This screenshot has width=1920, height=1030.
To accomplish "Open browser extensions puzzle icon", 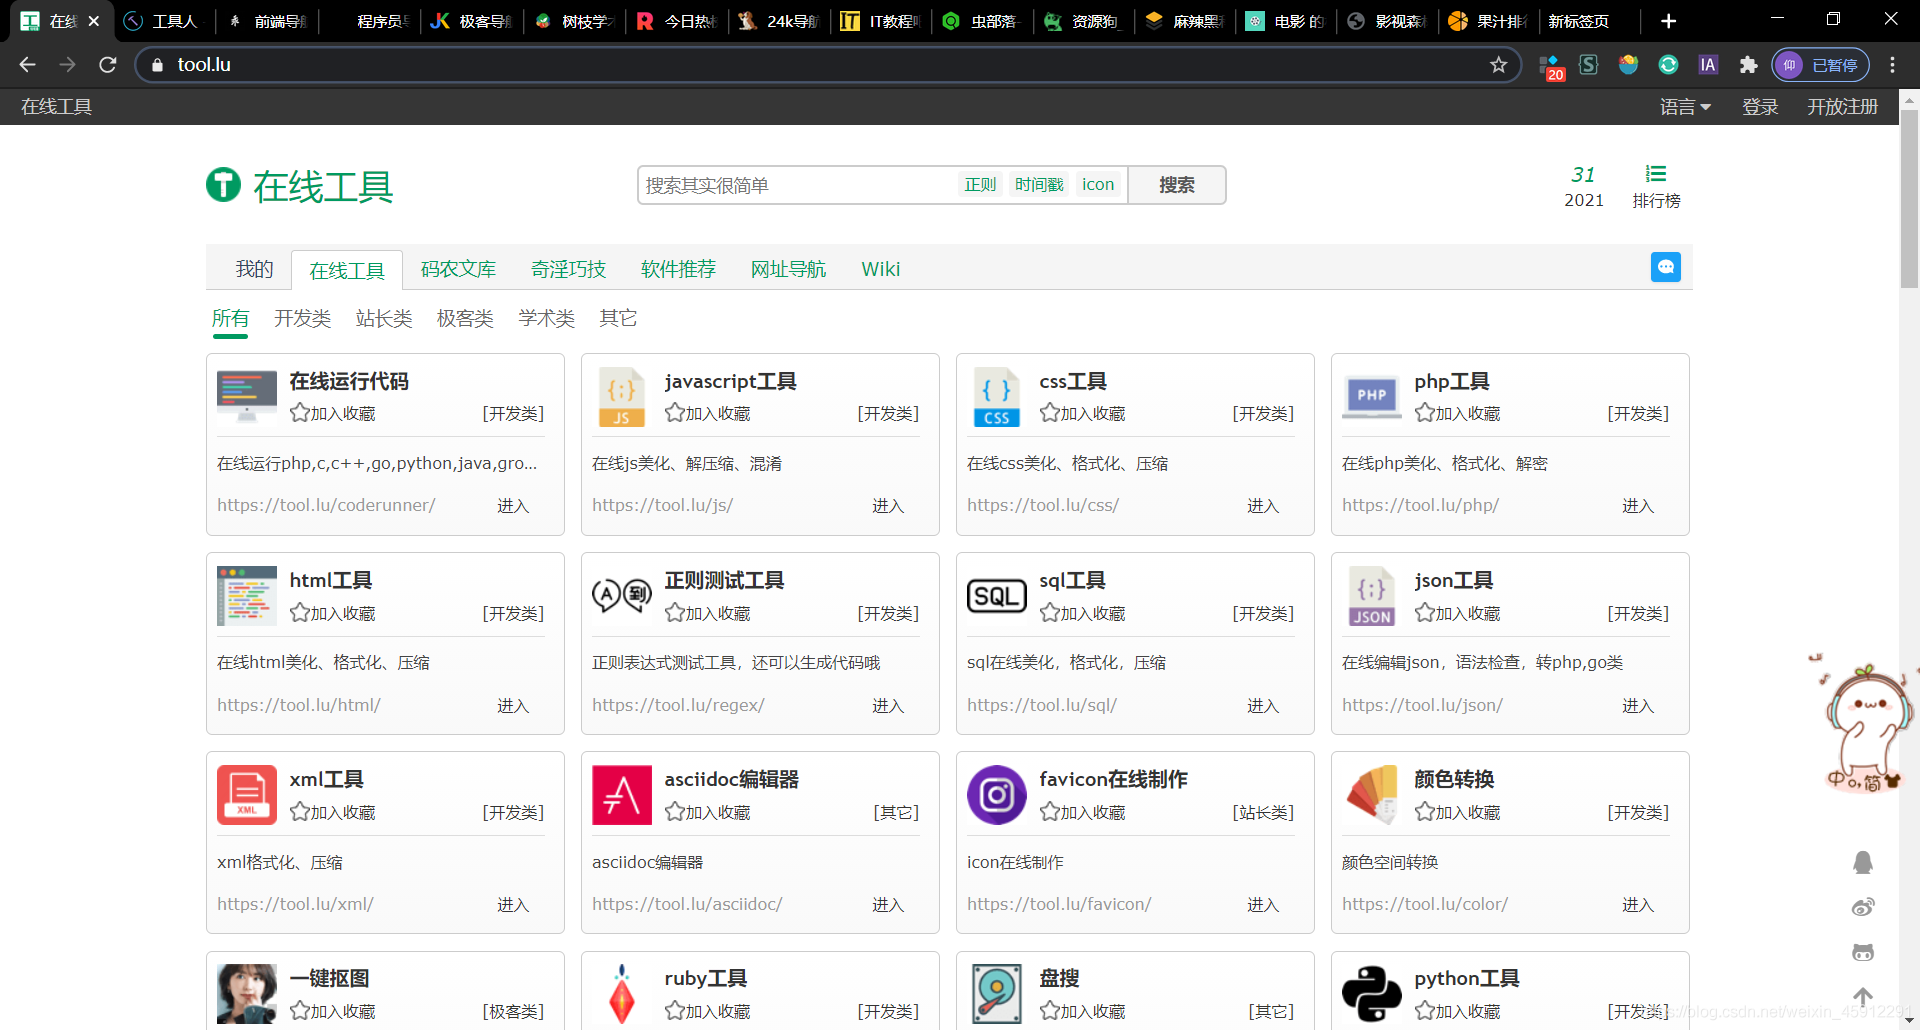I will pos(1748,65).
